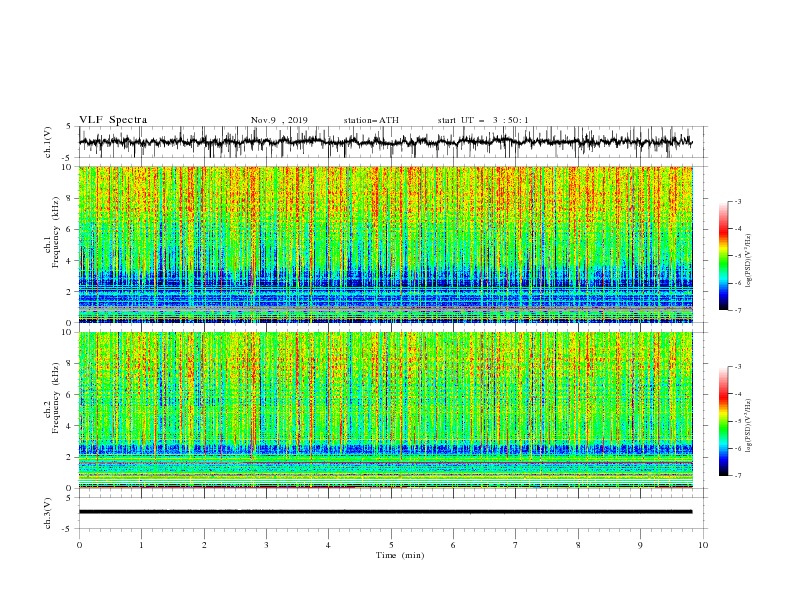Click the '4' kHz tick on ch.1 axis

tap(70, 261)
